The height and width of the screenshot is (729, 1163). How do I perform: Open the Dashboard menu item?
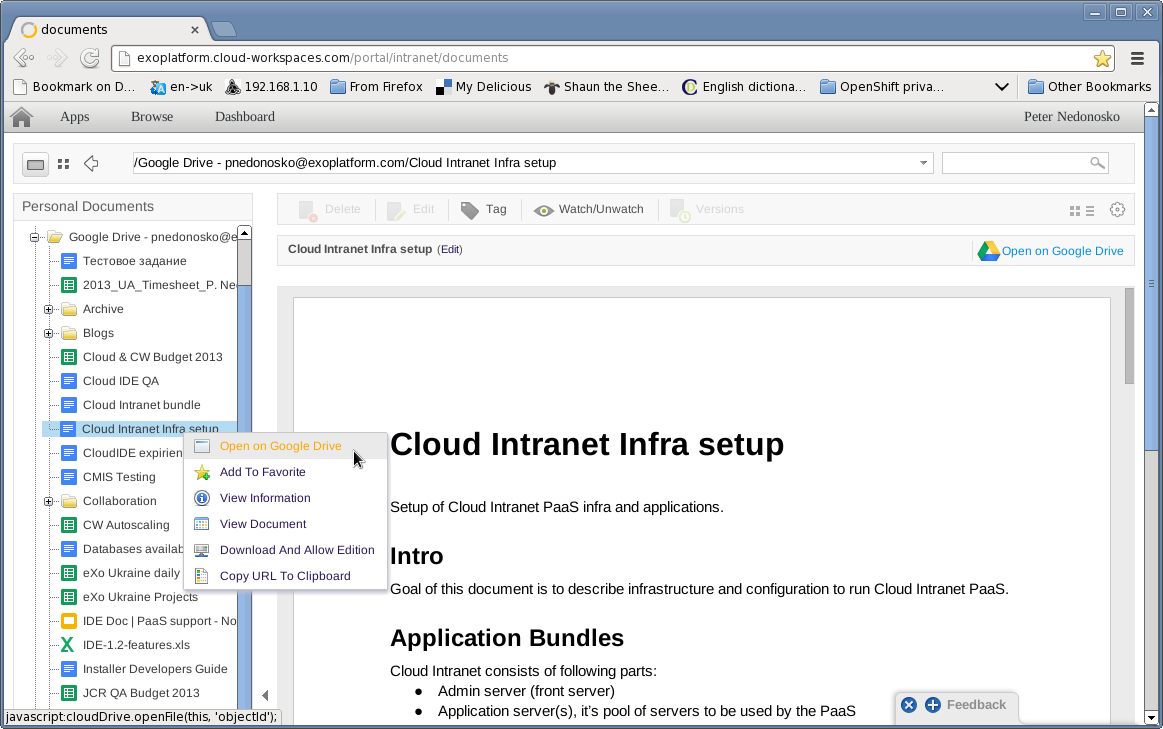pyautogui.click(x=245, y=116)
